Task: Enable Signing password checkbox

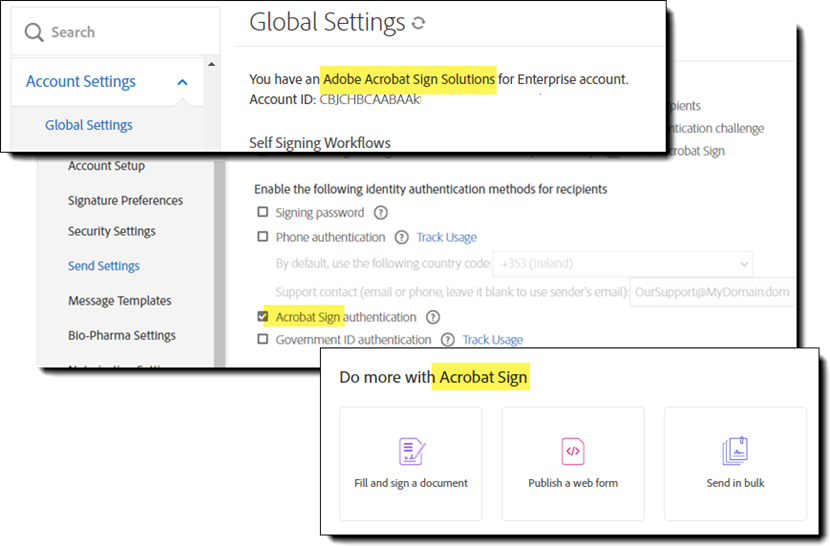Action: [x=263, y=212]
